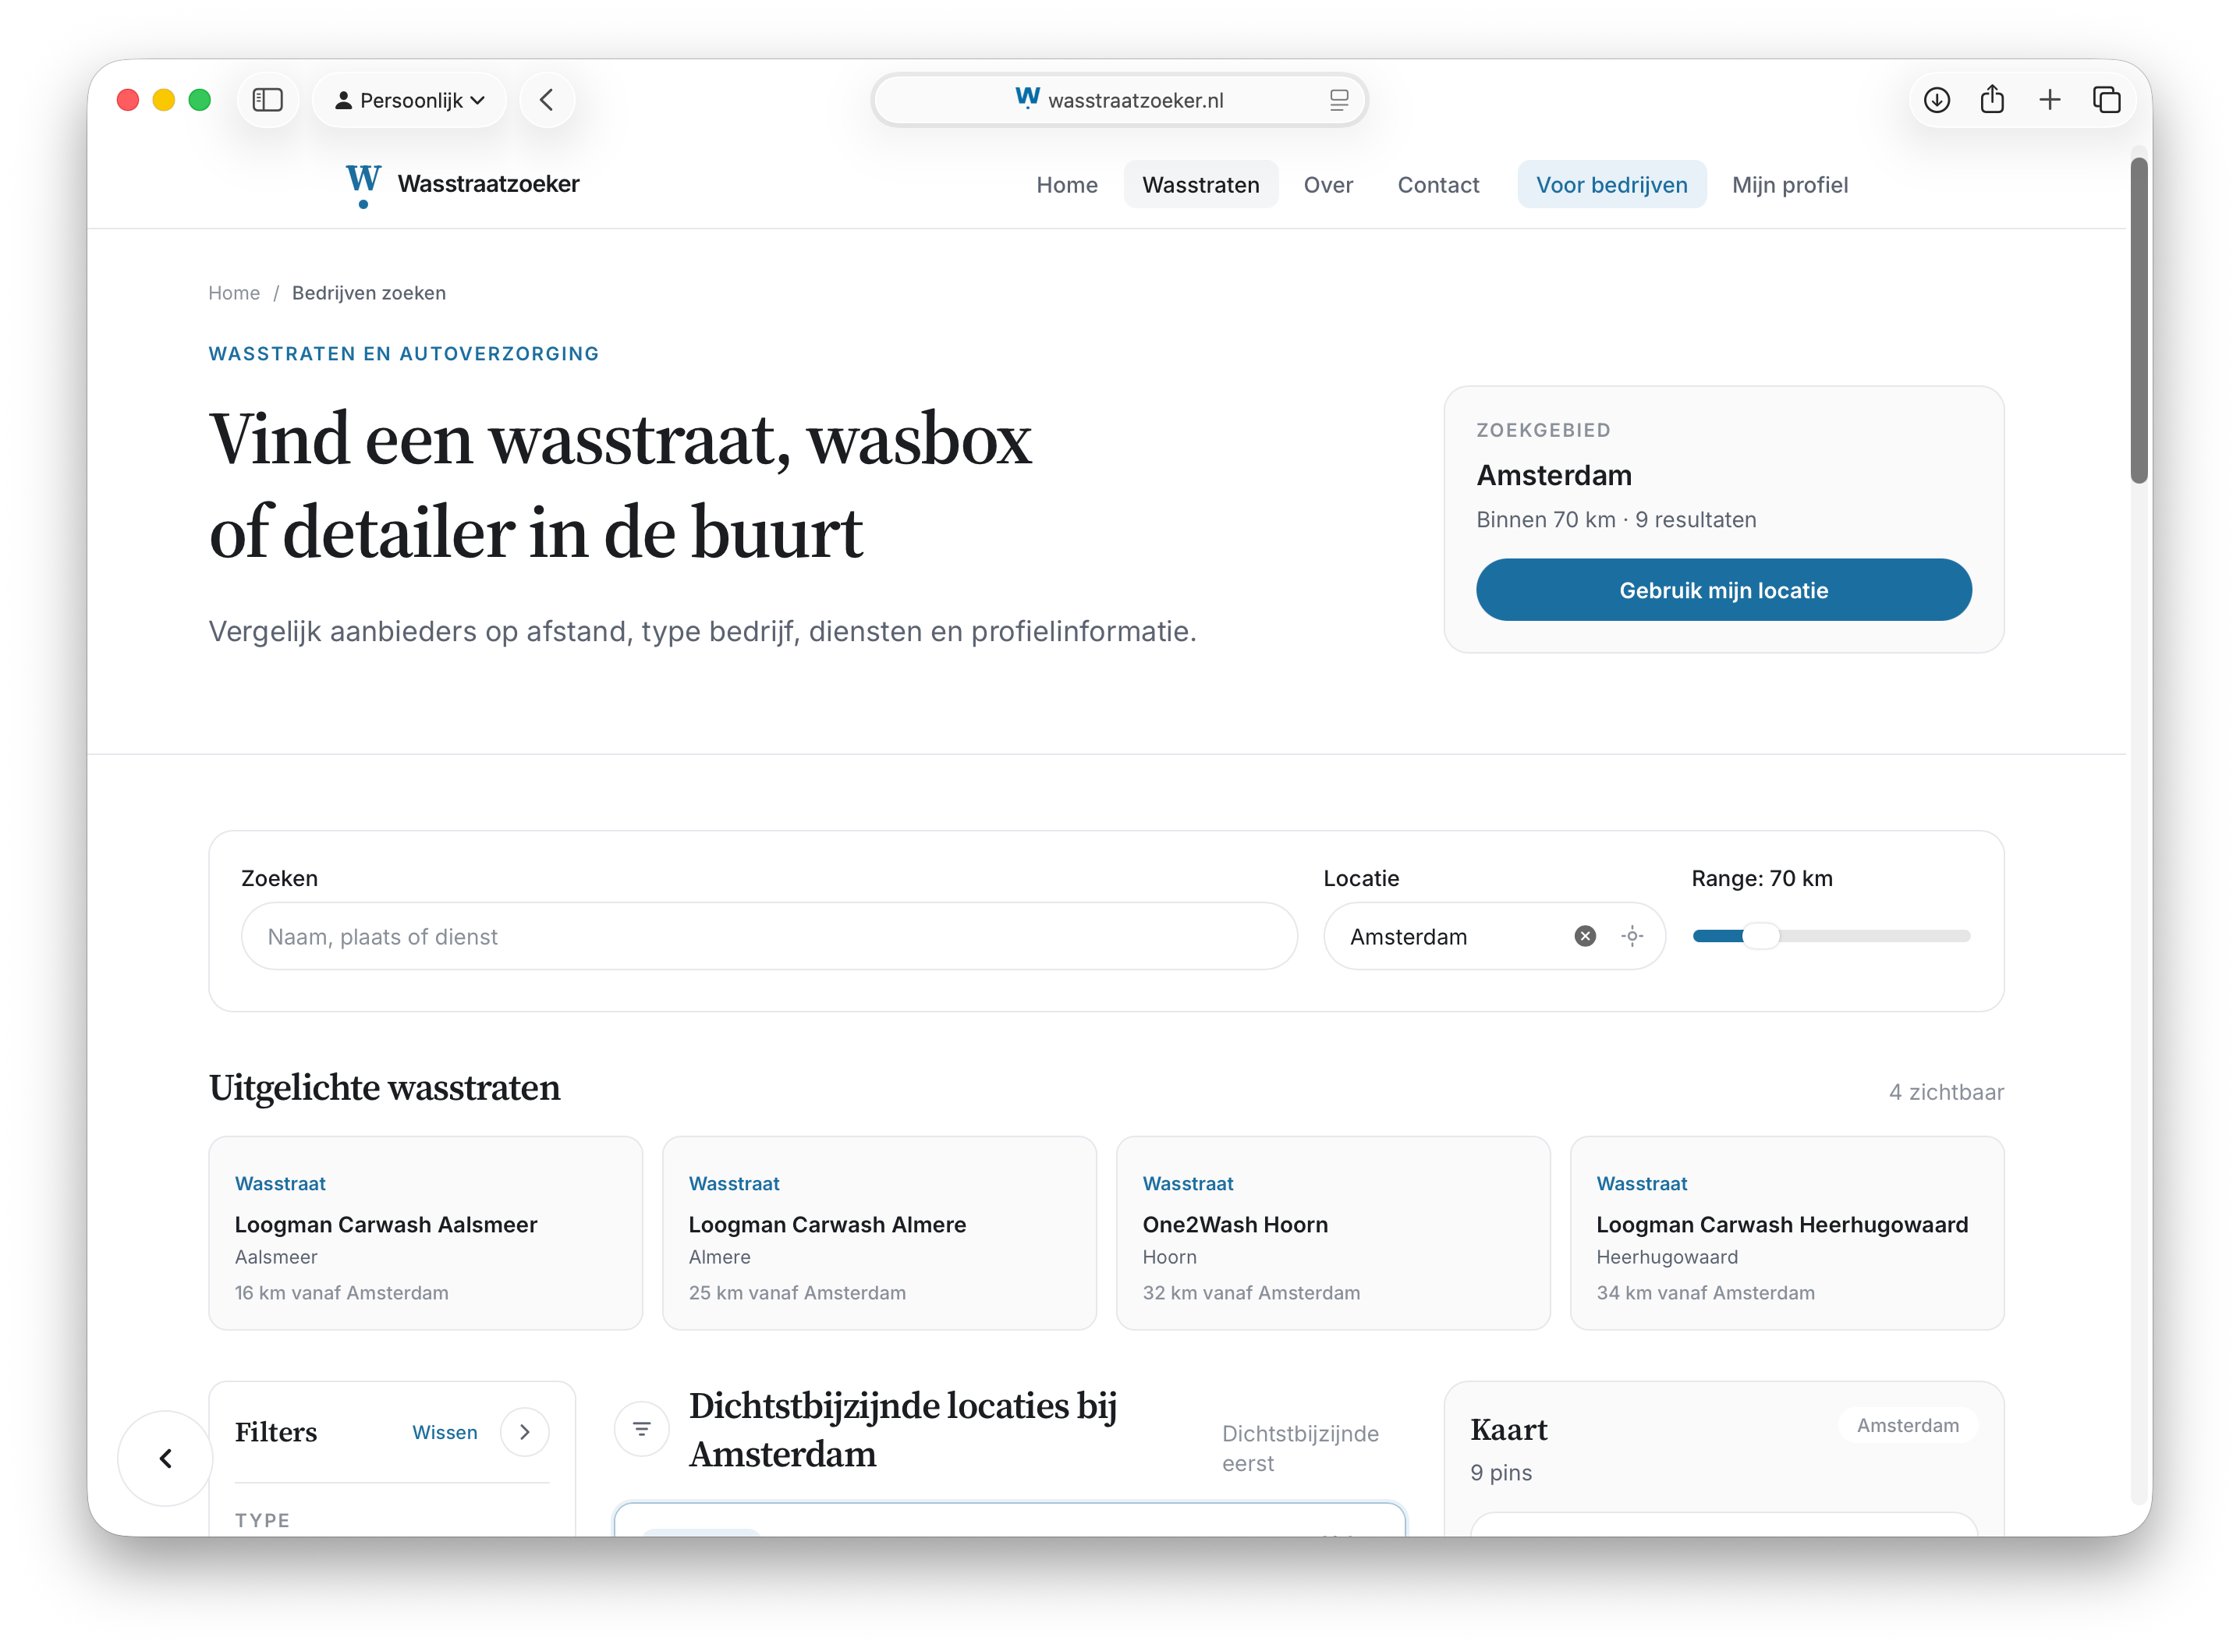Toggle the Safari sidebar icon
Screen dimensions: 2240x1652
pos(267,100)
